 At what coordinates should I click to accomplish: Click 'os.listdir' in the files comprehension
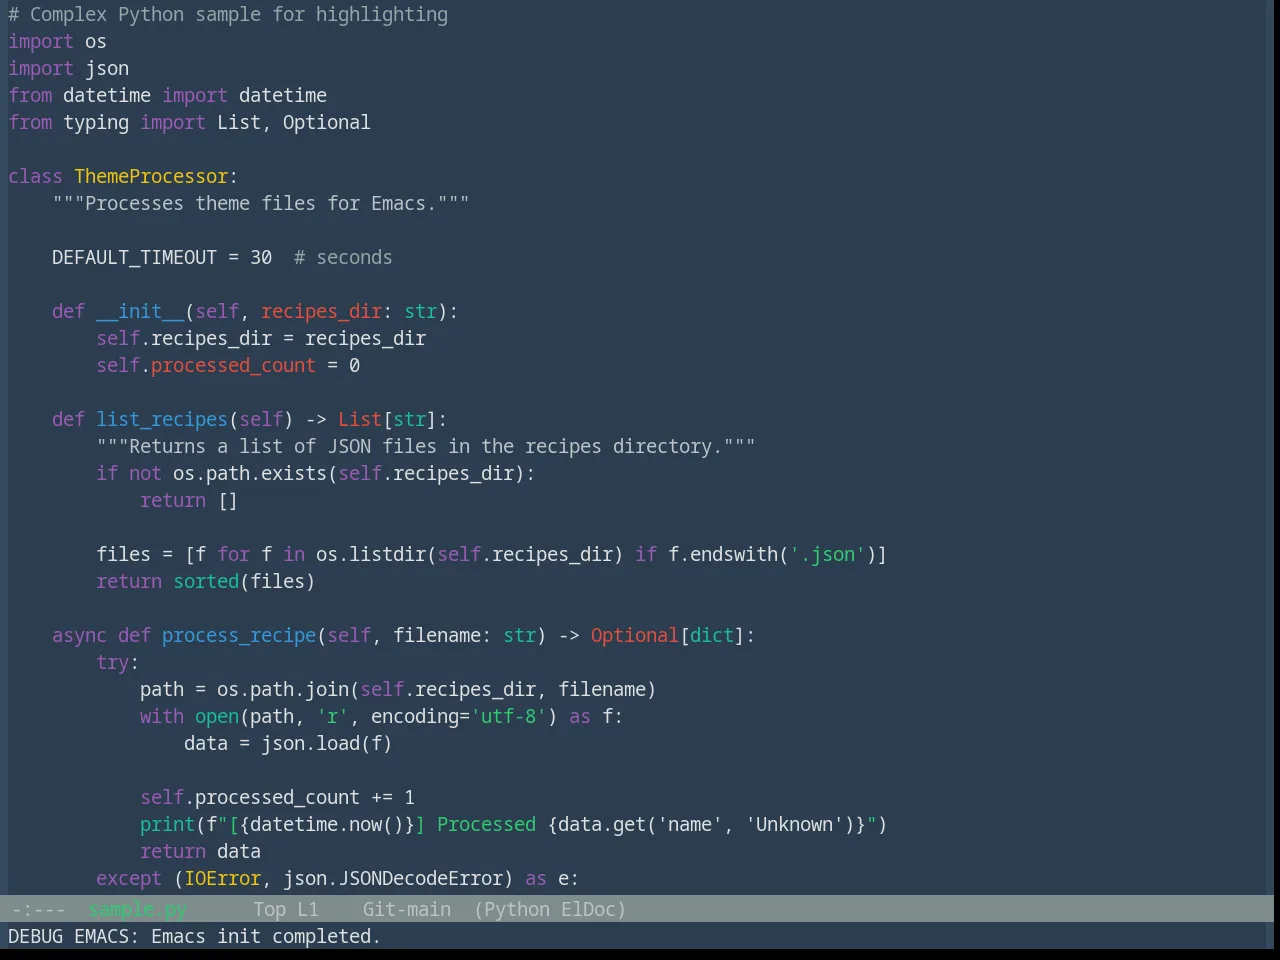[x=371, y=555]
